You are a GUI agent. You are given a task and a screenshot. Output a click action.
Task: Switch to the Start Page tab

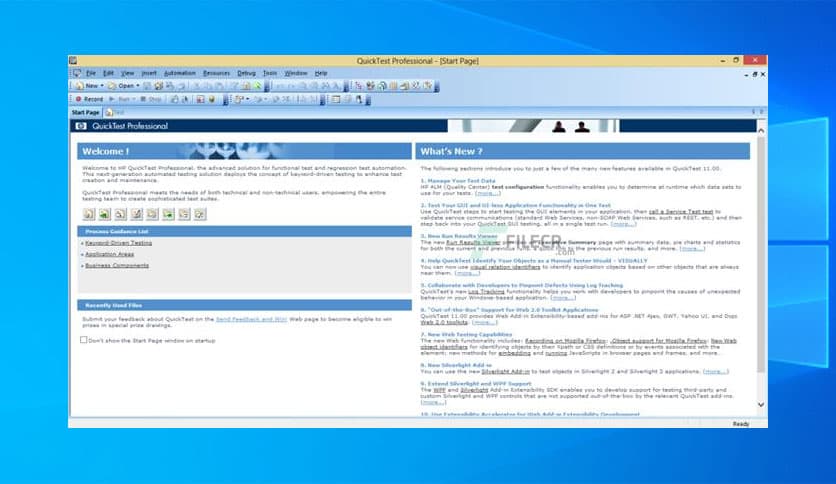(86, 112)
